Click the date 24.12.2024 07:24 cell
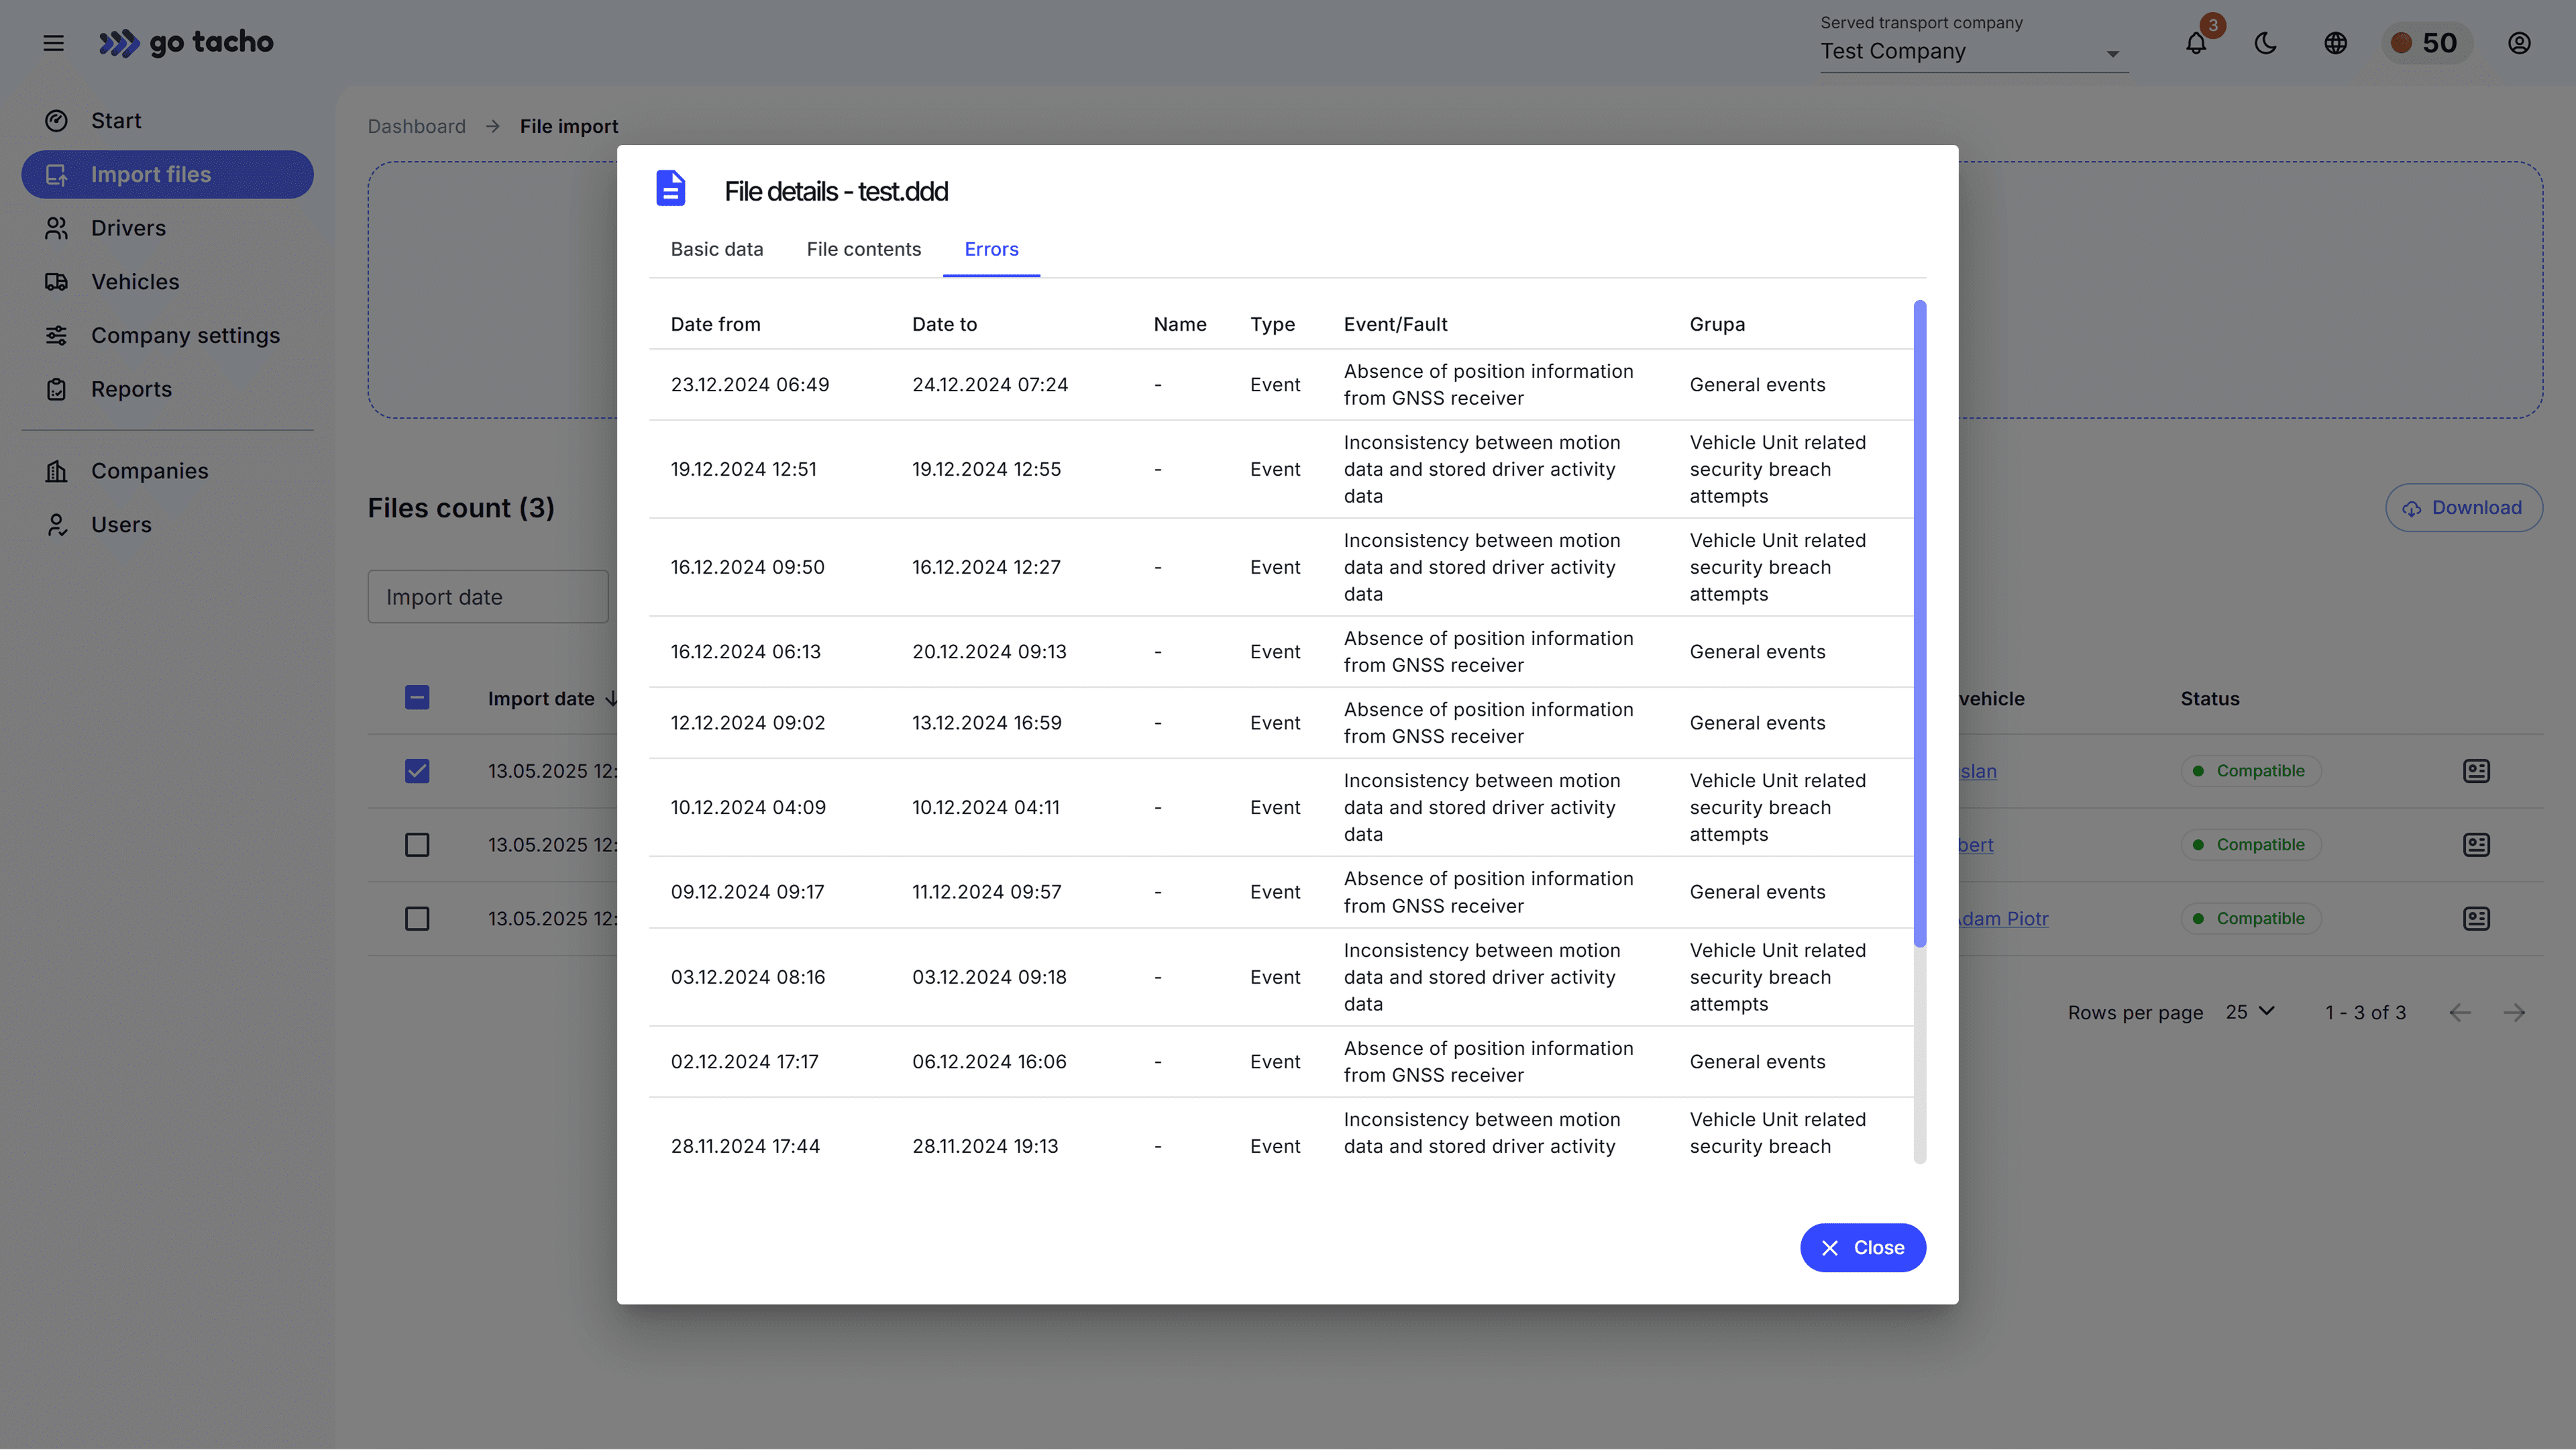Screen dimensions: 2576x1450 coord(990,385)
